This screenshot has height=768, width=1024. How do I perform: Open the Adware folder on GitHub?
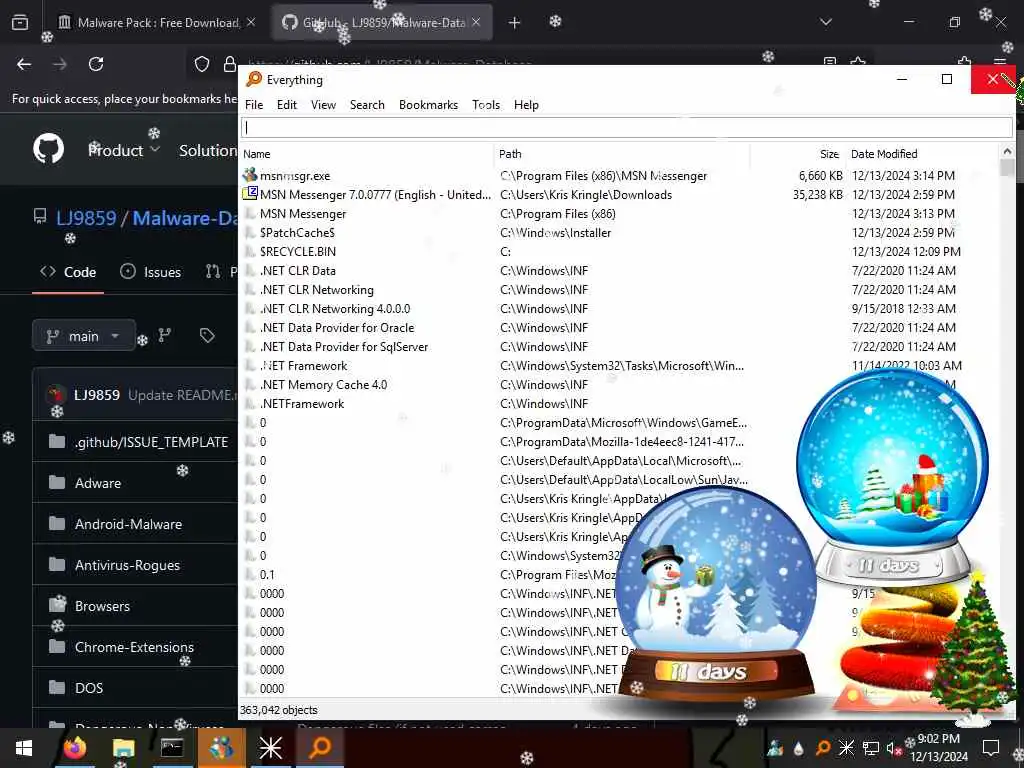pos(98,483)
